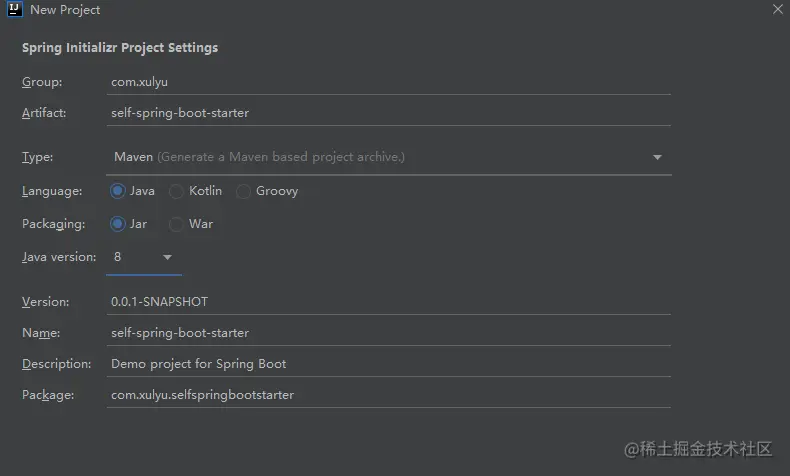Select the Kotlin language radio button
The image size is (790, 476).
click(x=177, y=191)
